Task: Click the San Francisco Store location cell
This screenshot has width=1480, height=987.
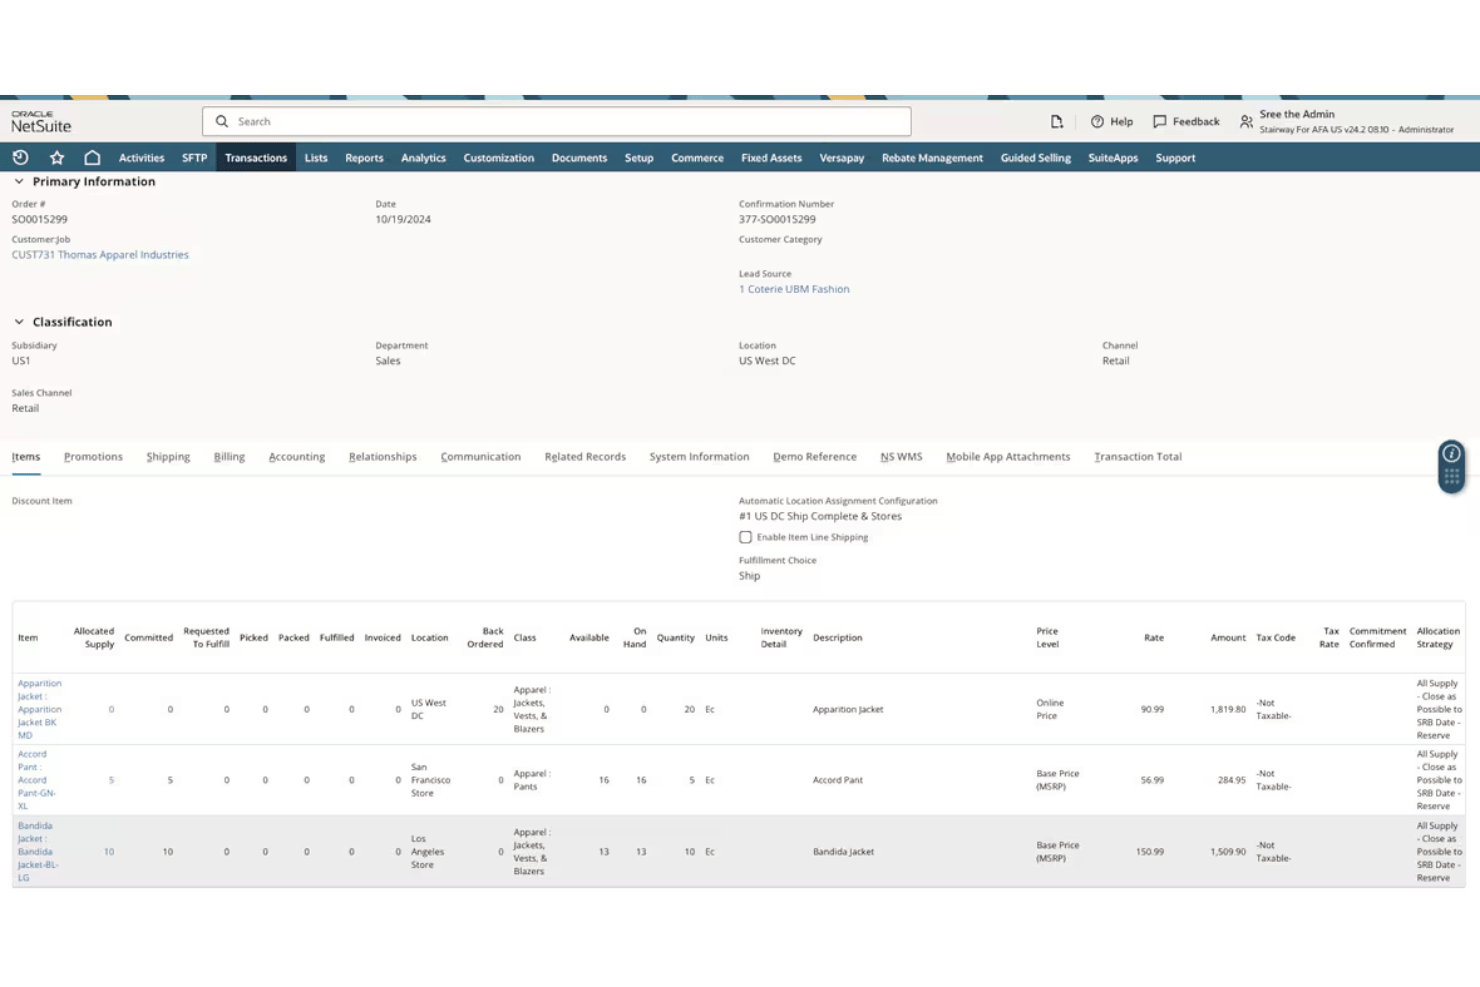Action: point(431,780)
